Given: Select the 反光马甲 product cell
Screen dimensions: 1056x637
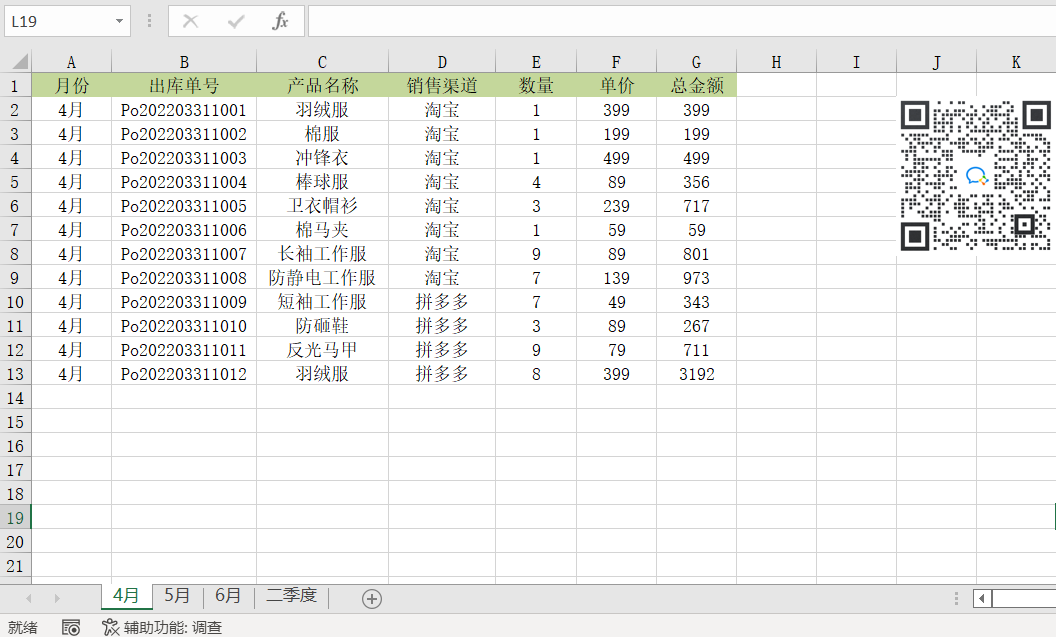Looking at the screenshot, I should pos(323,350).
